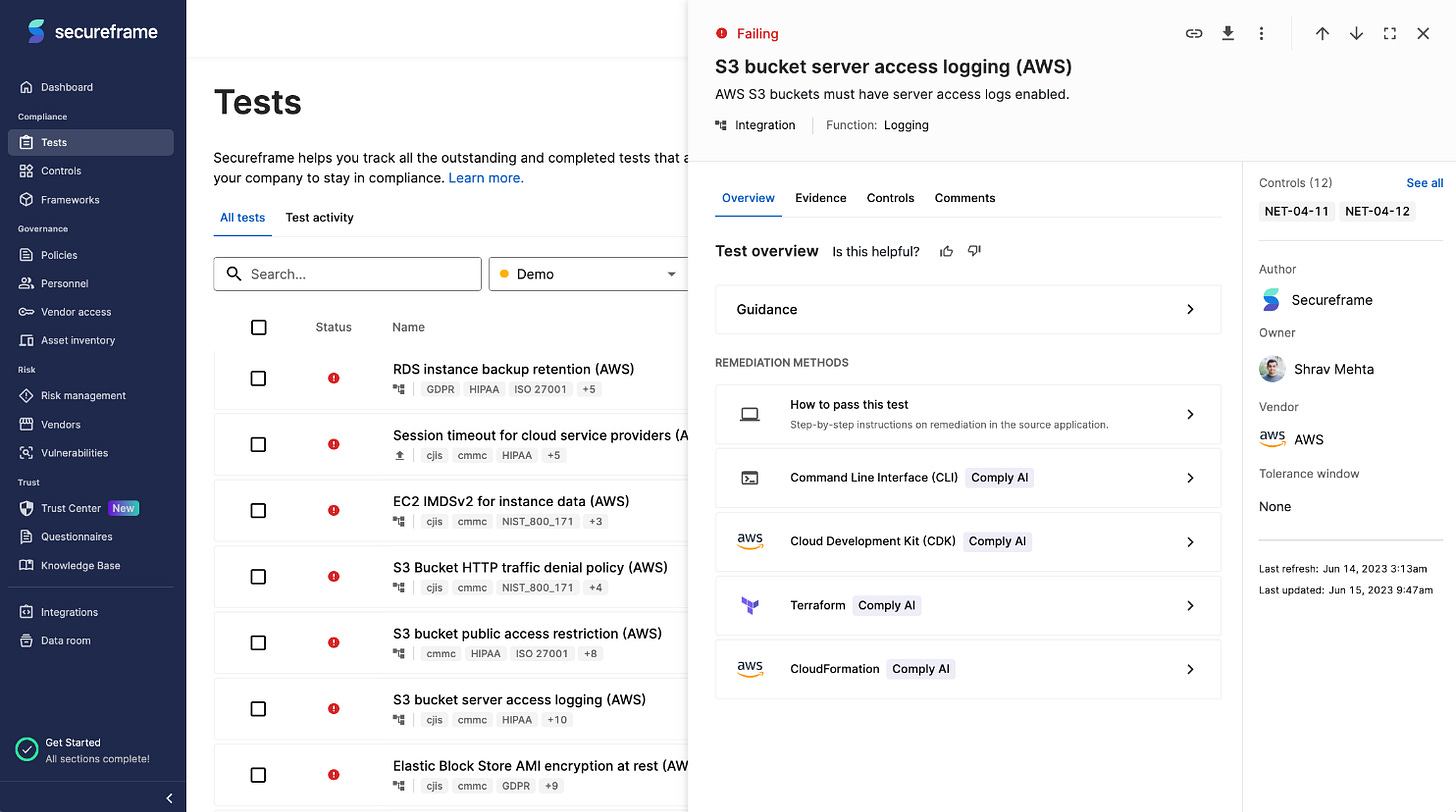Open EC2 IMDSv2 for instance data test

tap(511, 501)
